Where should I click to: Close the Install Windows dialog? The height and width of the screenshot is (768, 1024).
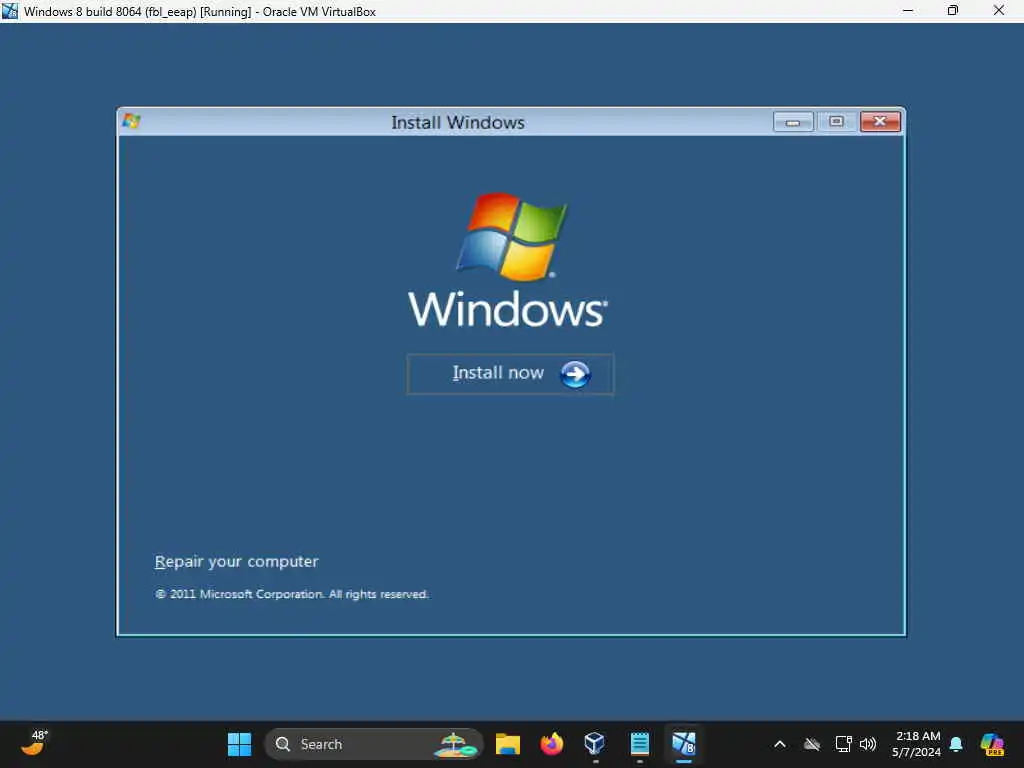tap(880, 121)
